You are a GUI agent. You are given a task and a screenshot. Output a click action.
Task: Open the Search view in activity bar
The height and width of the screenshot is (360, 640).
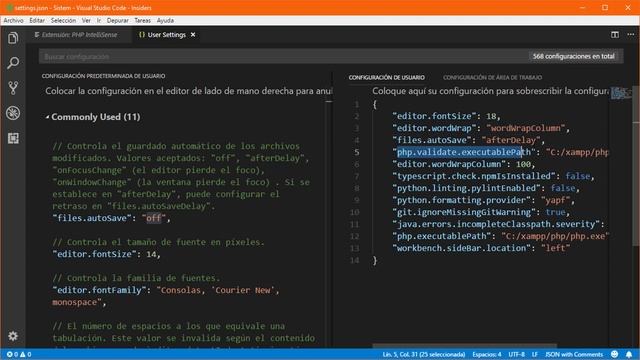[x=13, y=63]
